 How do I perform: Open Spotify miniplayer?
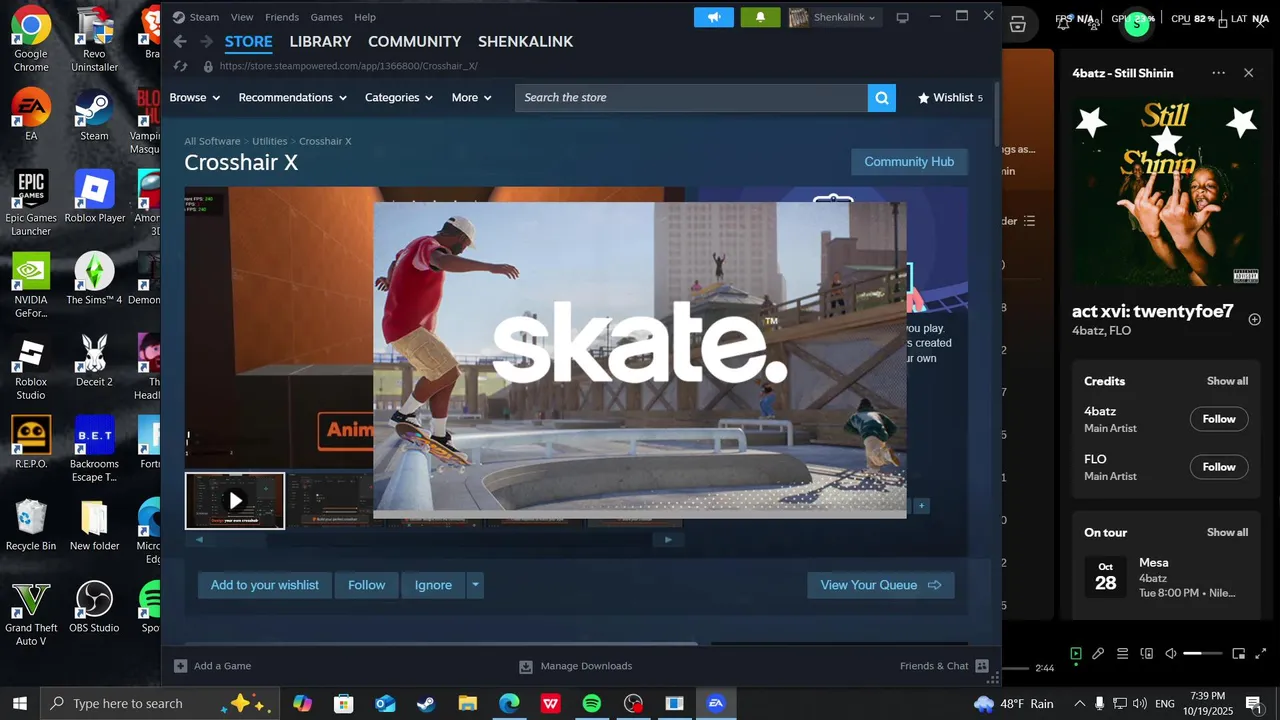click(1238, 654)
